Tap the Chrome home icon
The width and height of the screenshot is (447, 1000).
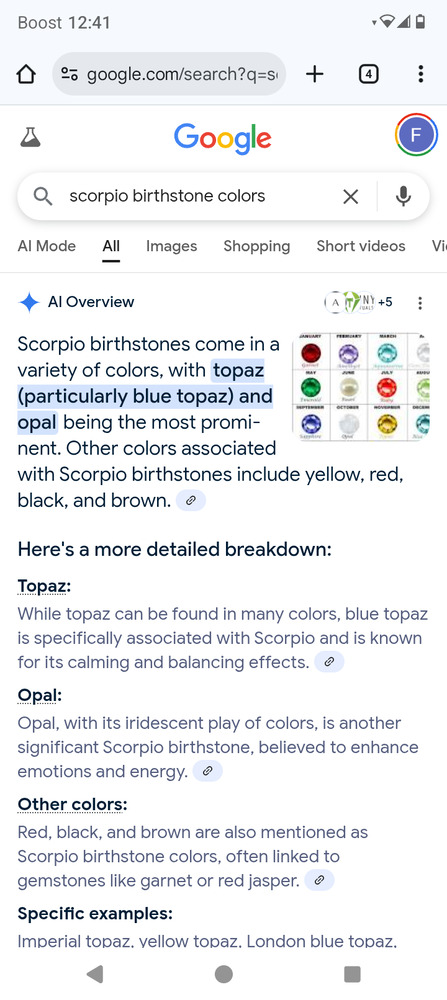point(26,74)
